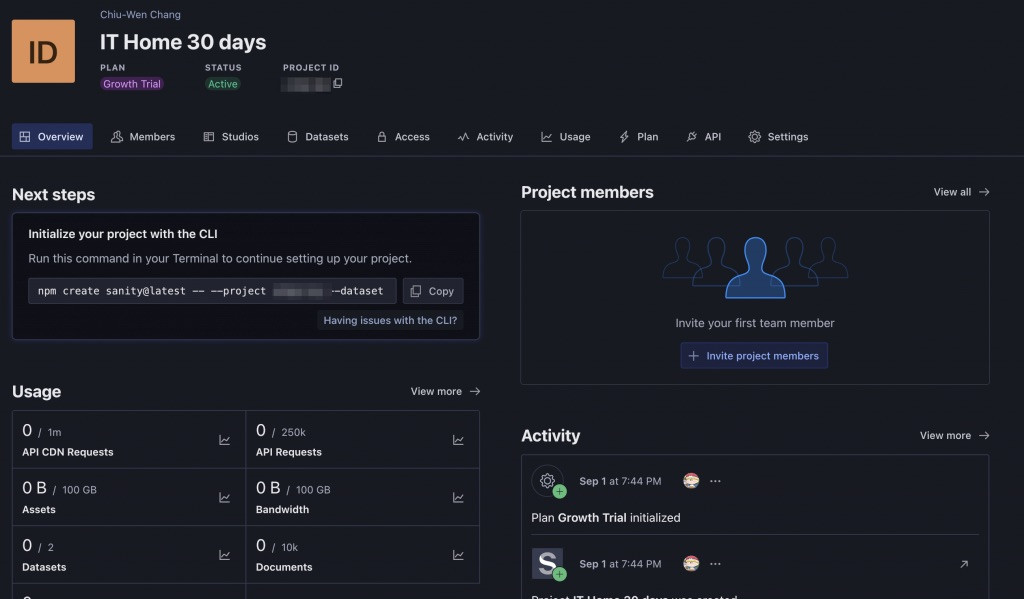Open options menu for Growth Trial activity
The height and width of the screenshot is (599, 1024).
pyautogui.click(x=715, y=481)
